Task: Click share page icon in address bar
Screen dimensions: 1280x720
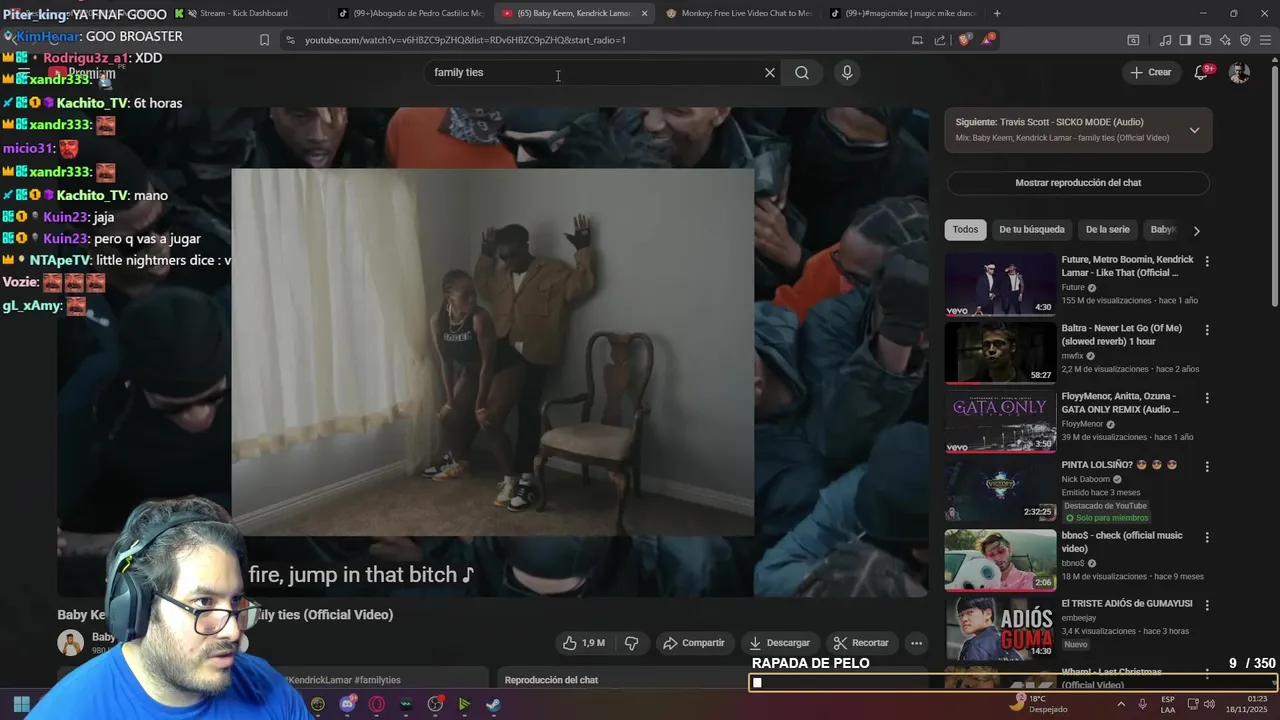Action: coord(940,40)
